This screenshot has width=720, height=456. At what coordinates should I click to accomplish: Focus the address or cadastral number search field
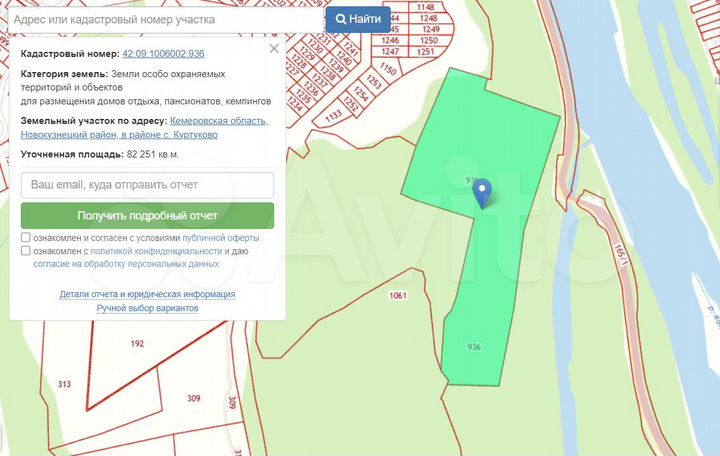[166, 20]
